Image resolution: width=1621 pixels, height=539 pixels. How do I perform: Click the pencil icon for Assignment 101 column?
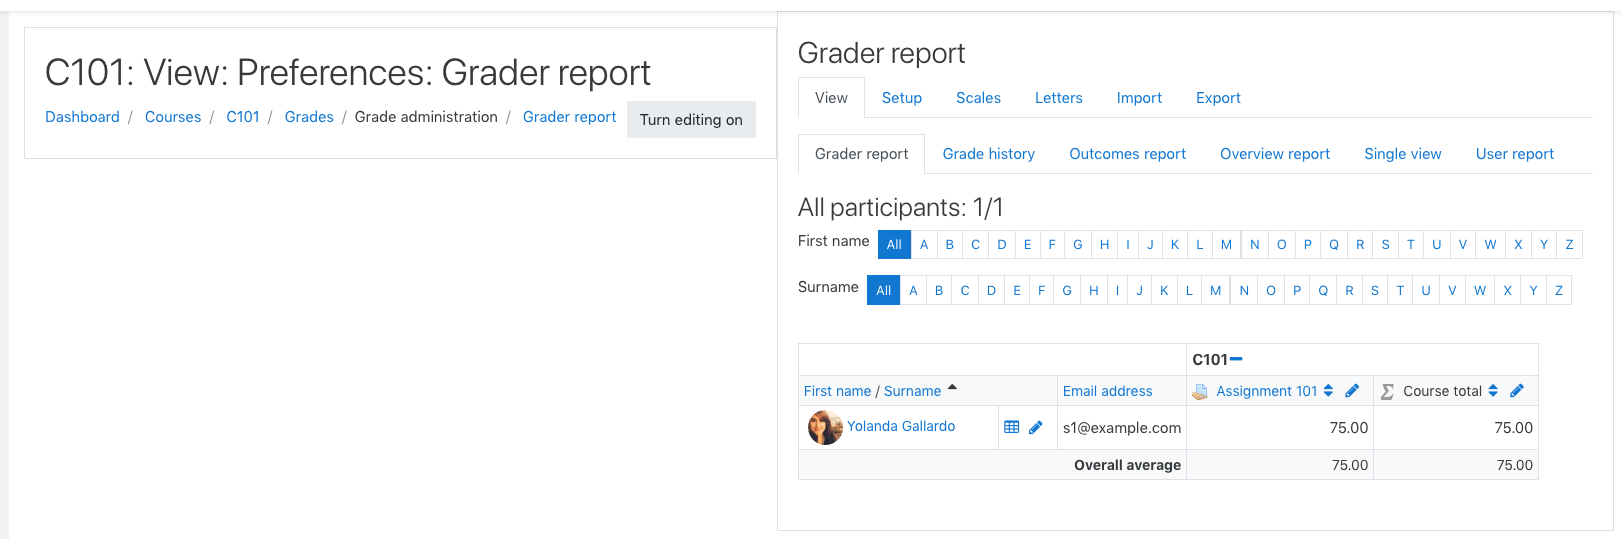pos(1352,391)
